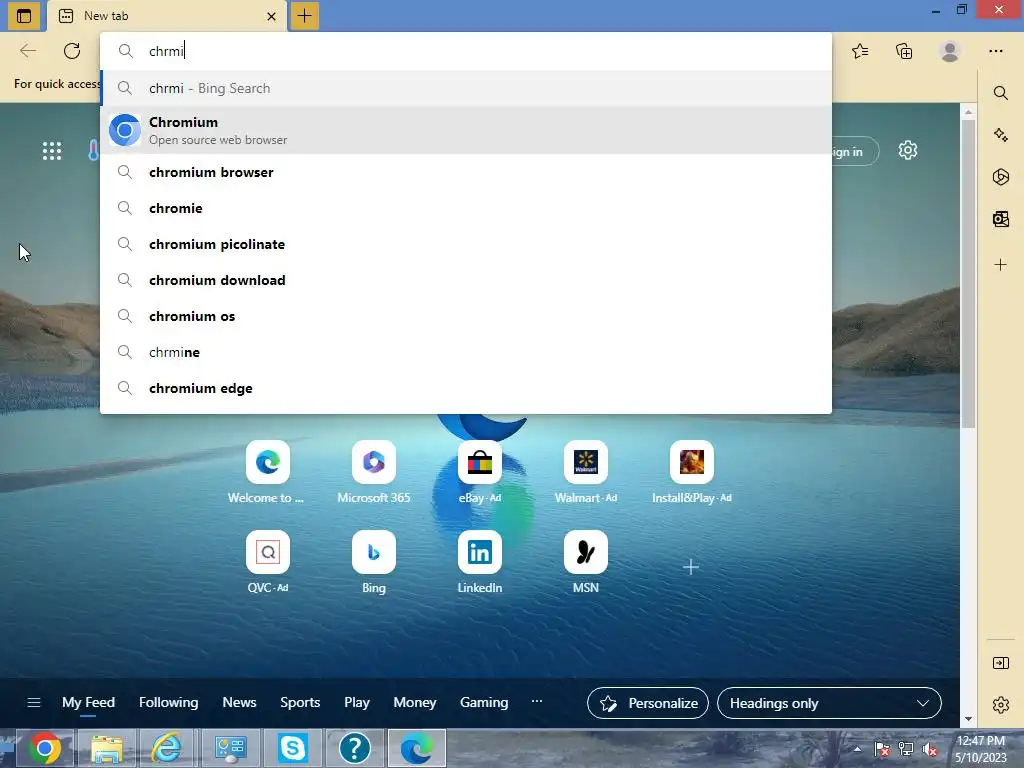Hide the sidebar with collapse icon
Viewport: 1024px width, 768px height.
pyautogui.click(x=1000, y=663)
